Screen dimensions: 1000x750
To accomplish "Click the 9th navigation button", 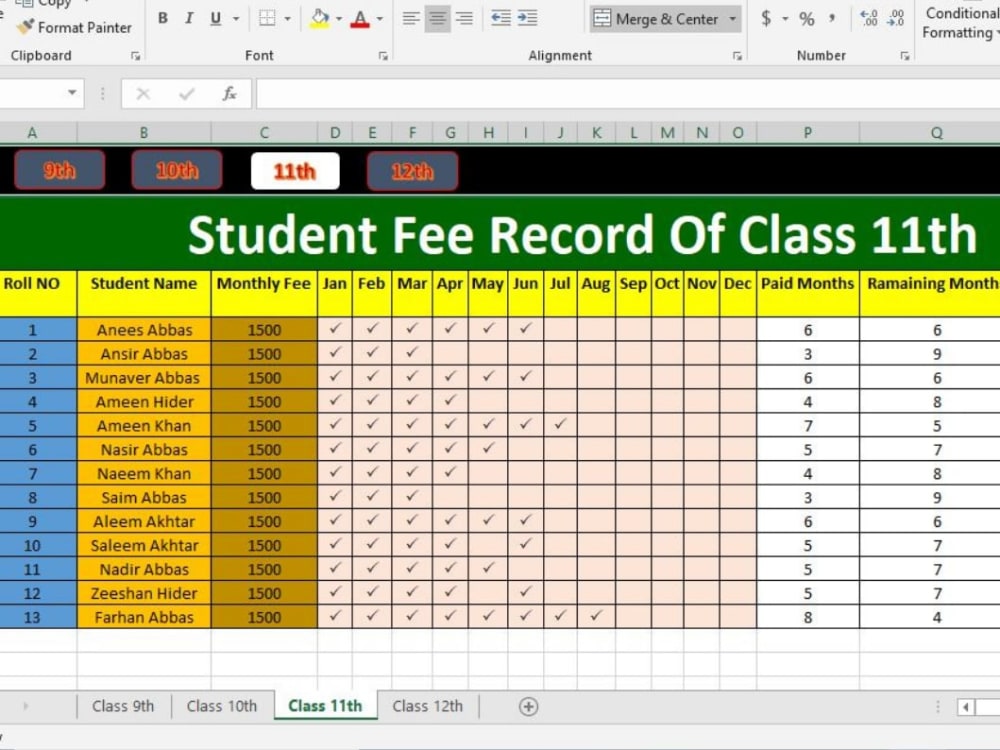I will click(x=59, y=170).
